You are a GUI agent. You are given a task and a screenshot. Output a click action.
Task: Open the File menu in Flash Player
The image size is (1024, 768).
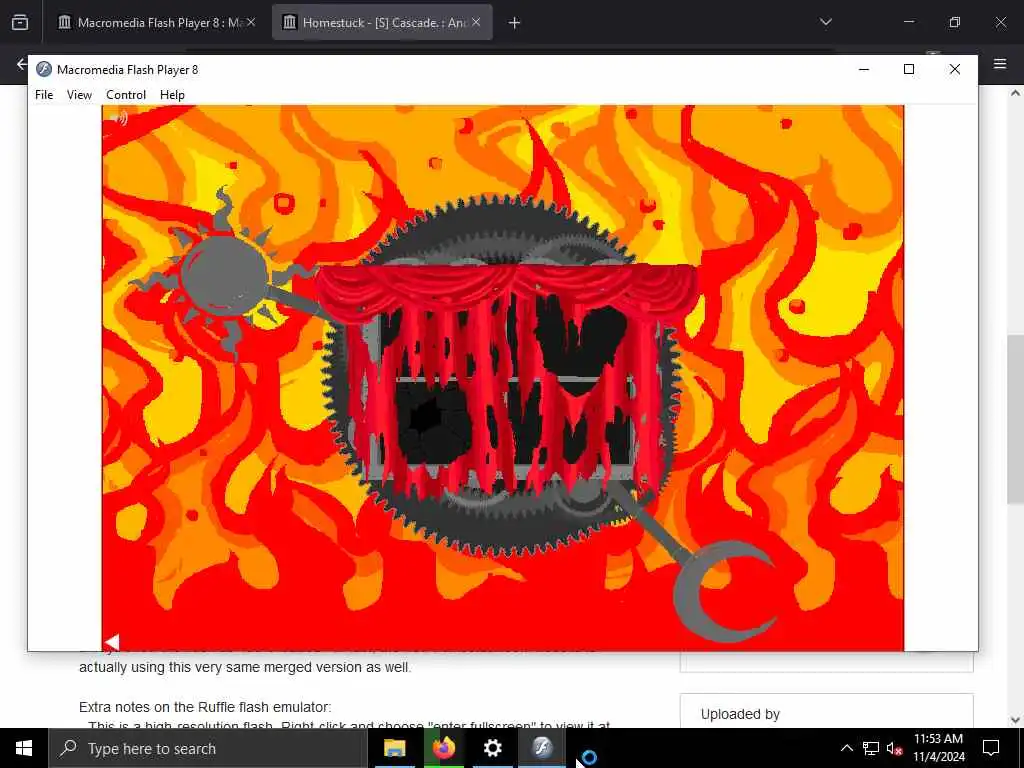point(44,95)
